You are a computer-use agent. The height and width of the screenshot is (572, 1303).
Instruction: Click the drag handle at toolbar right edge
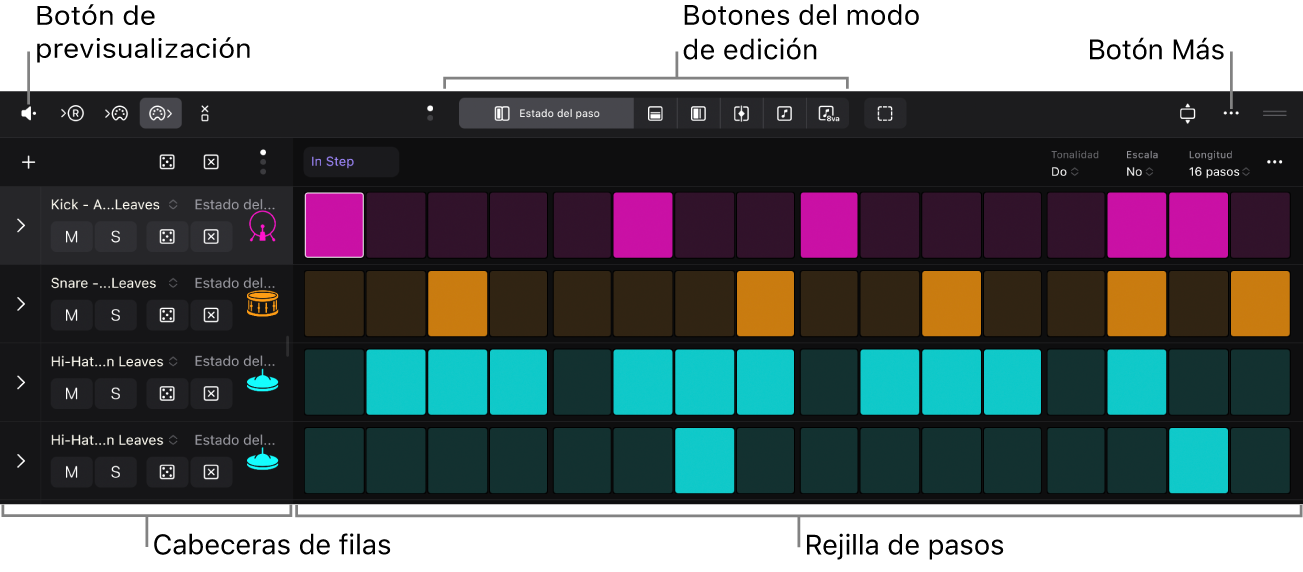click(1274, 114)
